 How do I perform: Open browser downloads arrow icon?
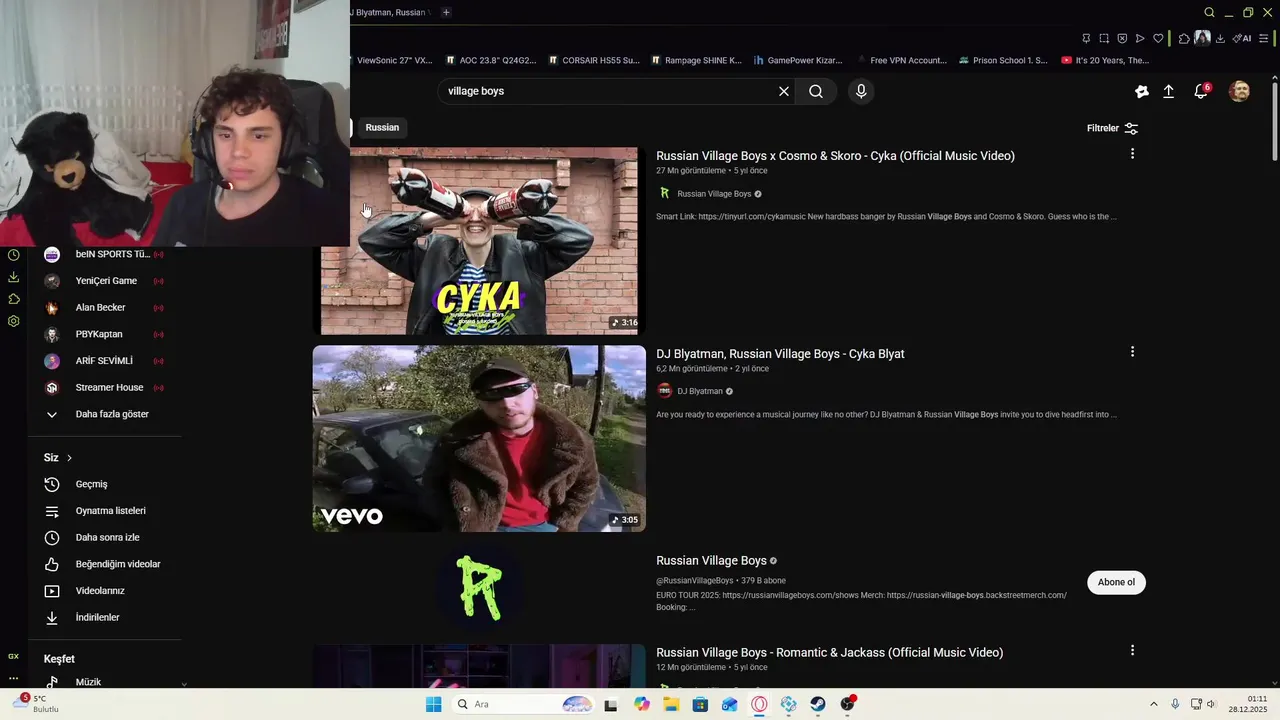[1220, 38]
